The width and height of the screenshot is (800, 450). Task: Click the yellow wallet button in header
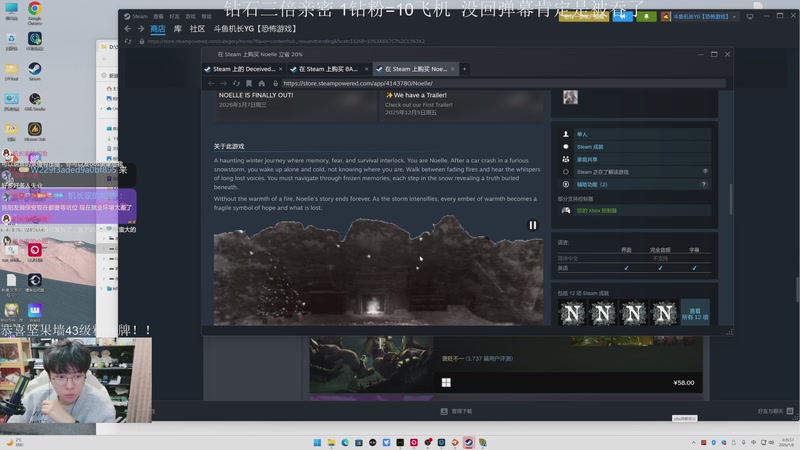[x=584, y=16]
